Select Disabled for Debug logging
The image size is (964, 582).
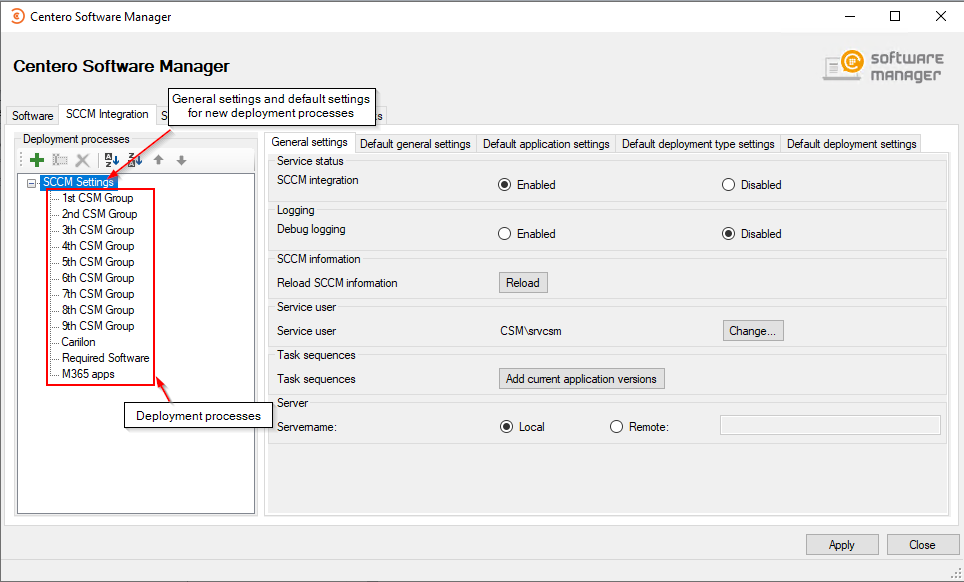pos(728,234)
